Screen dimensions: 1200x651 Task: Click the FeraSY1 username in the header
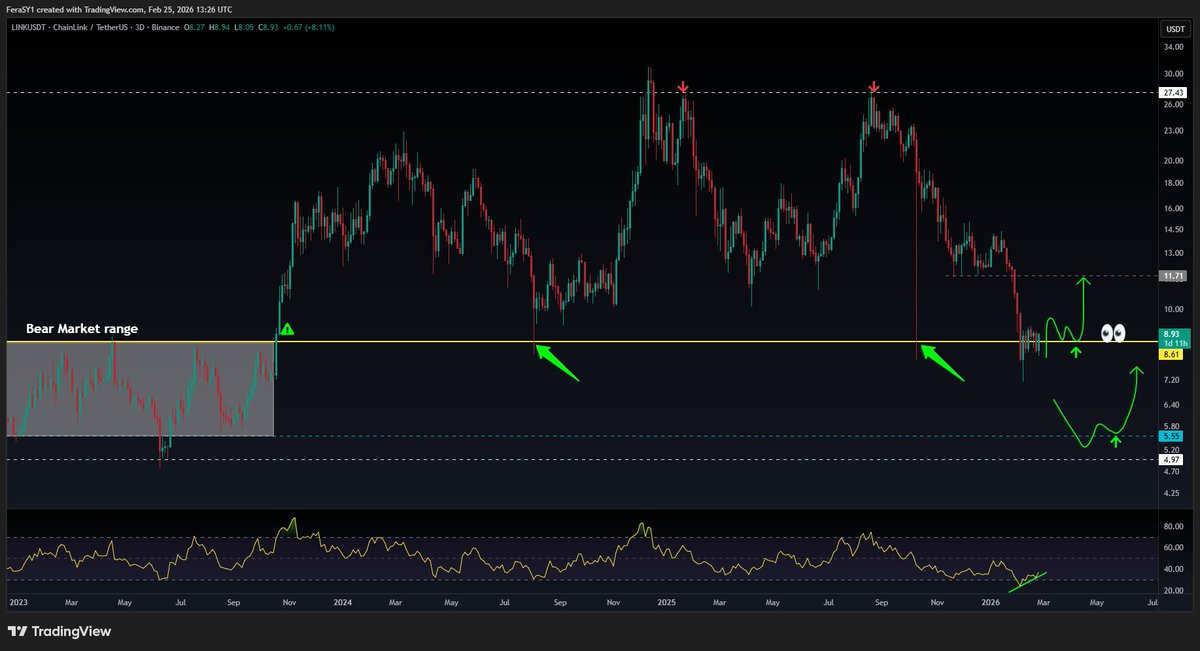click(18, 9)
